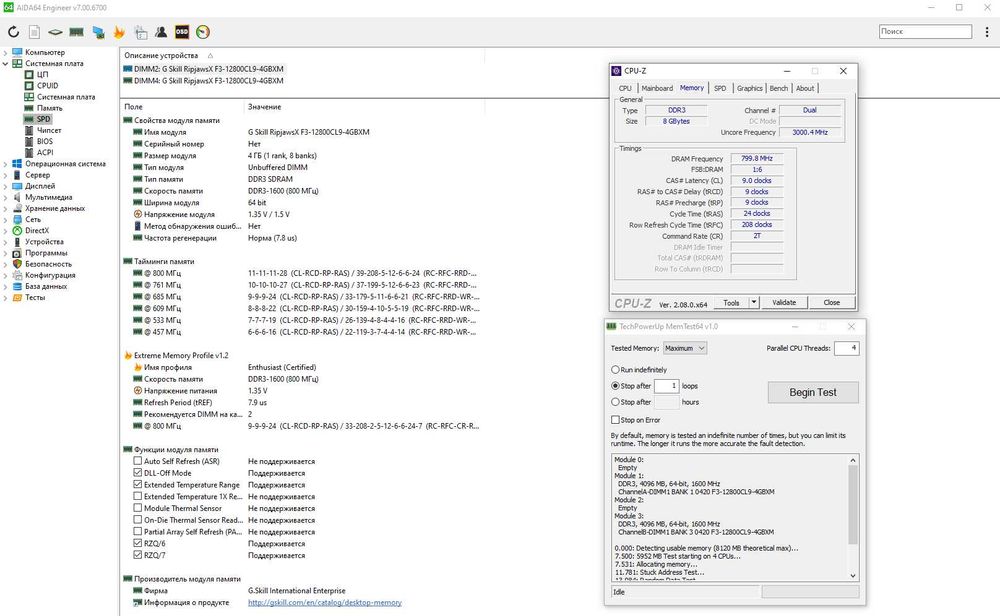This screenshot has width=1000, height=616.
Task: Expand the Сеть tree node
Action: click(5, 219)
